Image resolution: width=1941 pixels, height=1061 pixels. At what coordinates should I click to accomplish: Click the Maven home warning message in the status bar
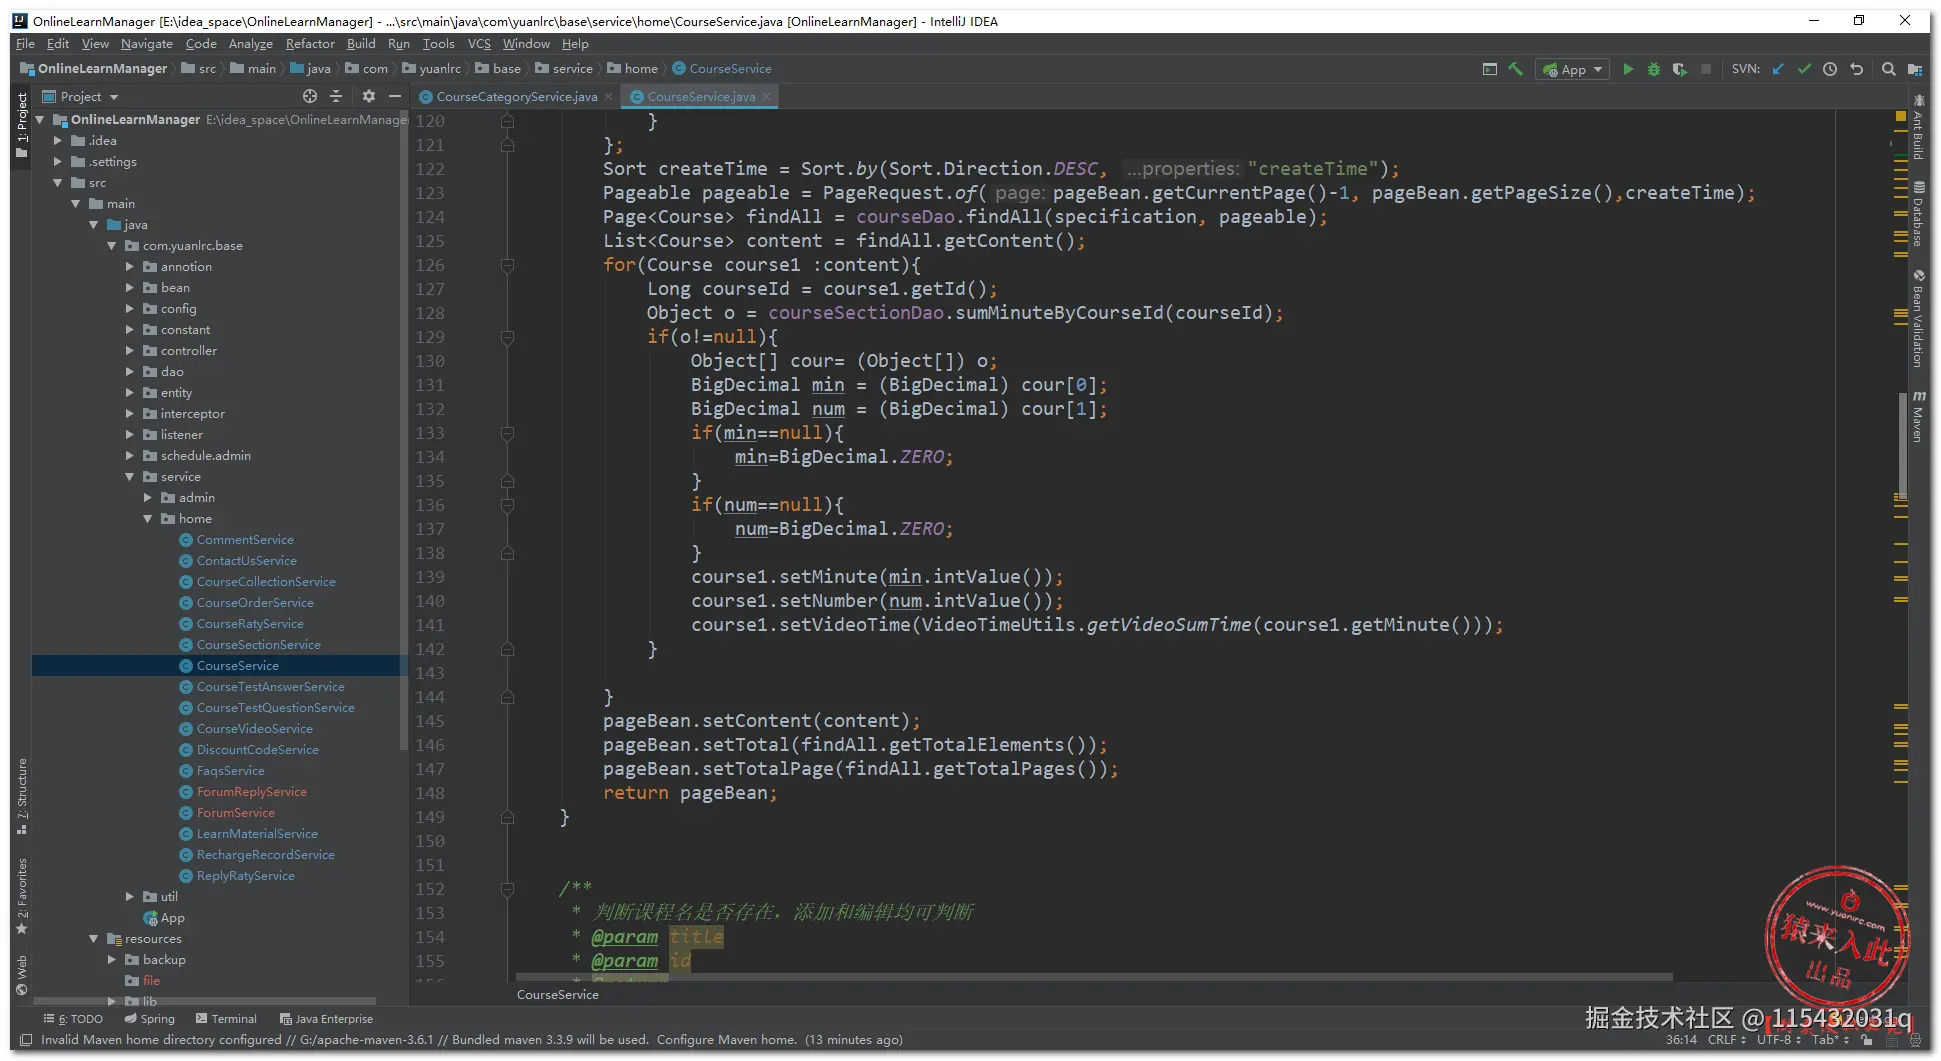(472, 1040)
